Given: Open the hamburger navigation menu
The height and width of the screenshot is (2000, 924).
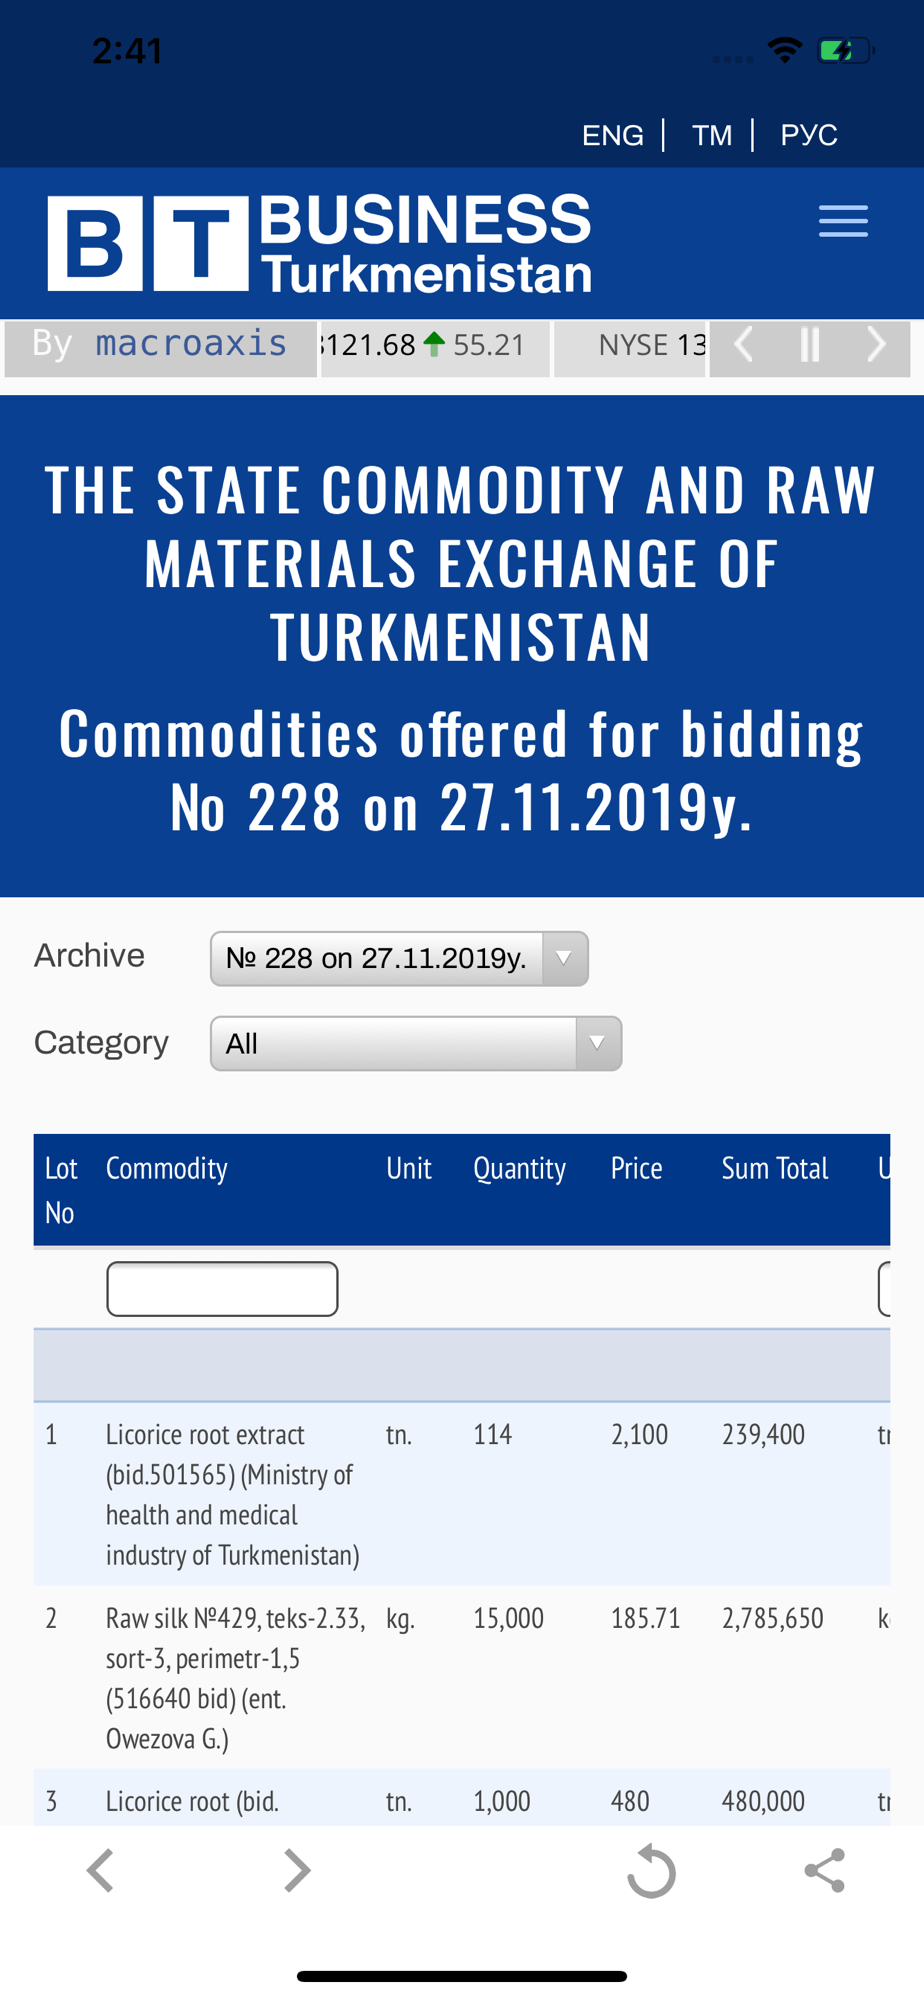Looking at the screenshot, I should tap(843, 221).
